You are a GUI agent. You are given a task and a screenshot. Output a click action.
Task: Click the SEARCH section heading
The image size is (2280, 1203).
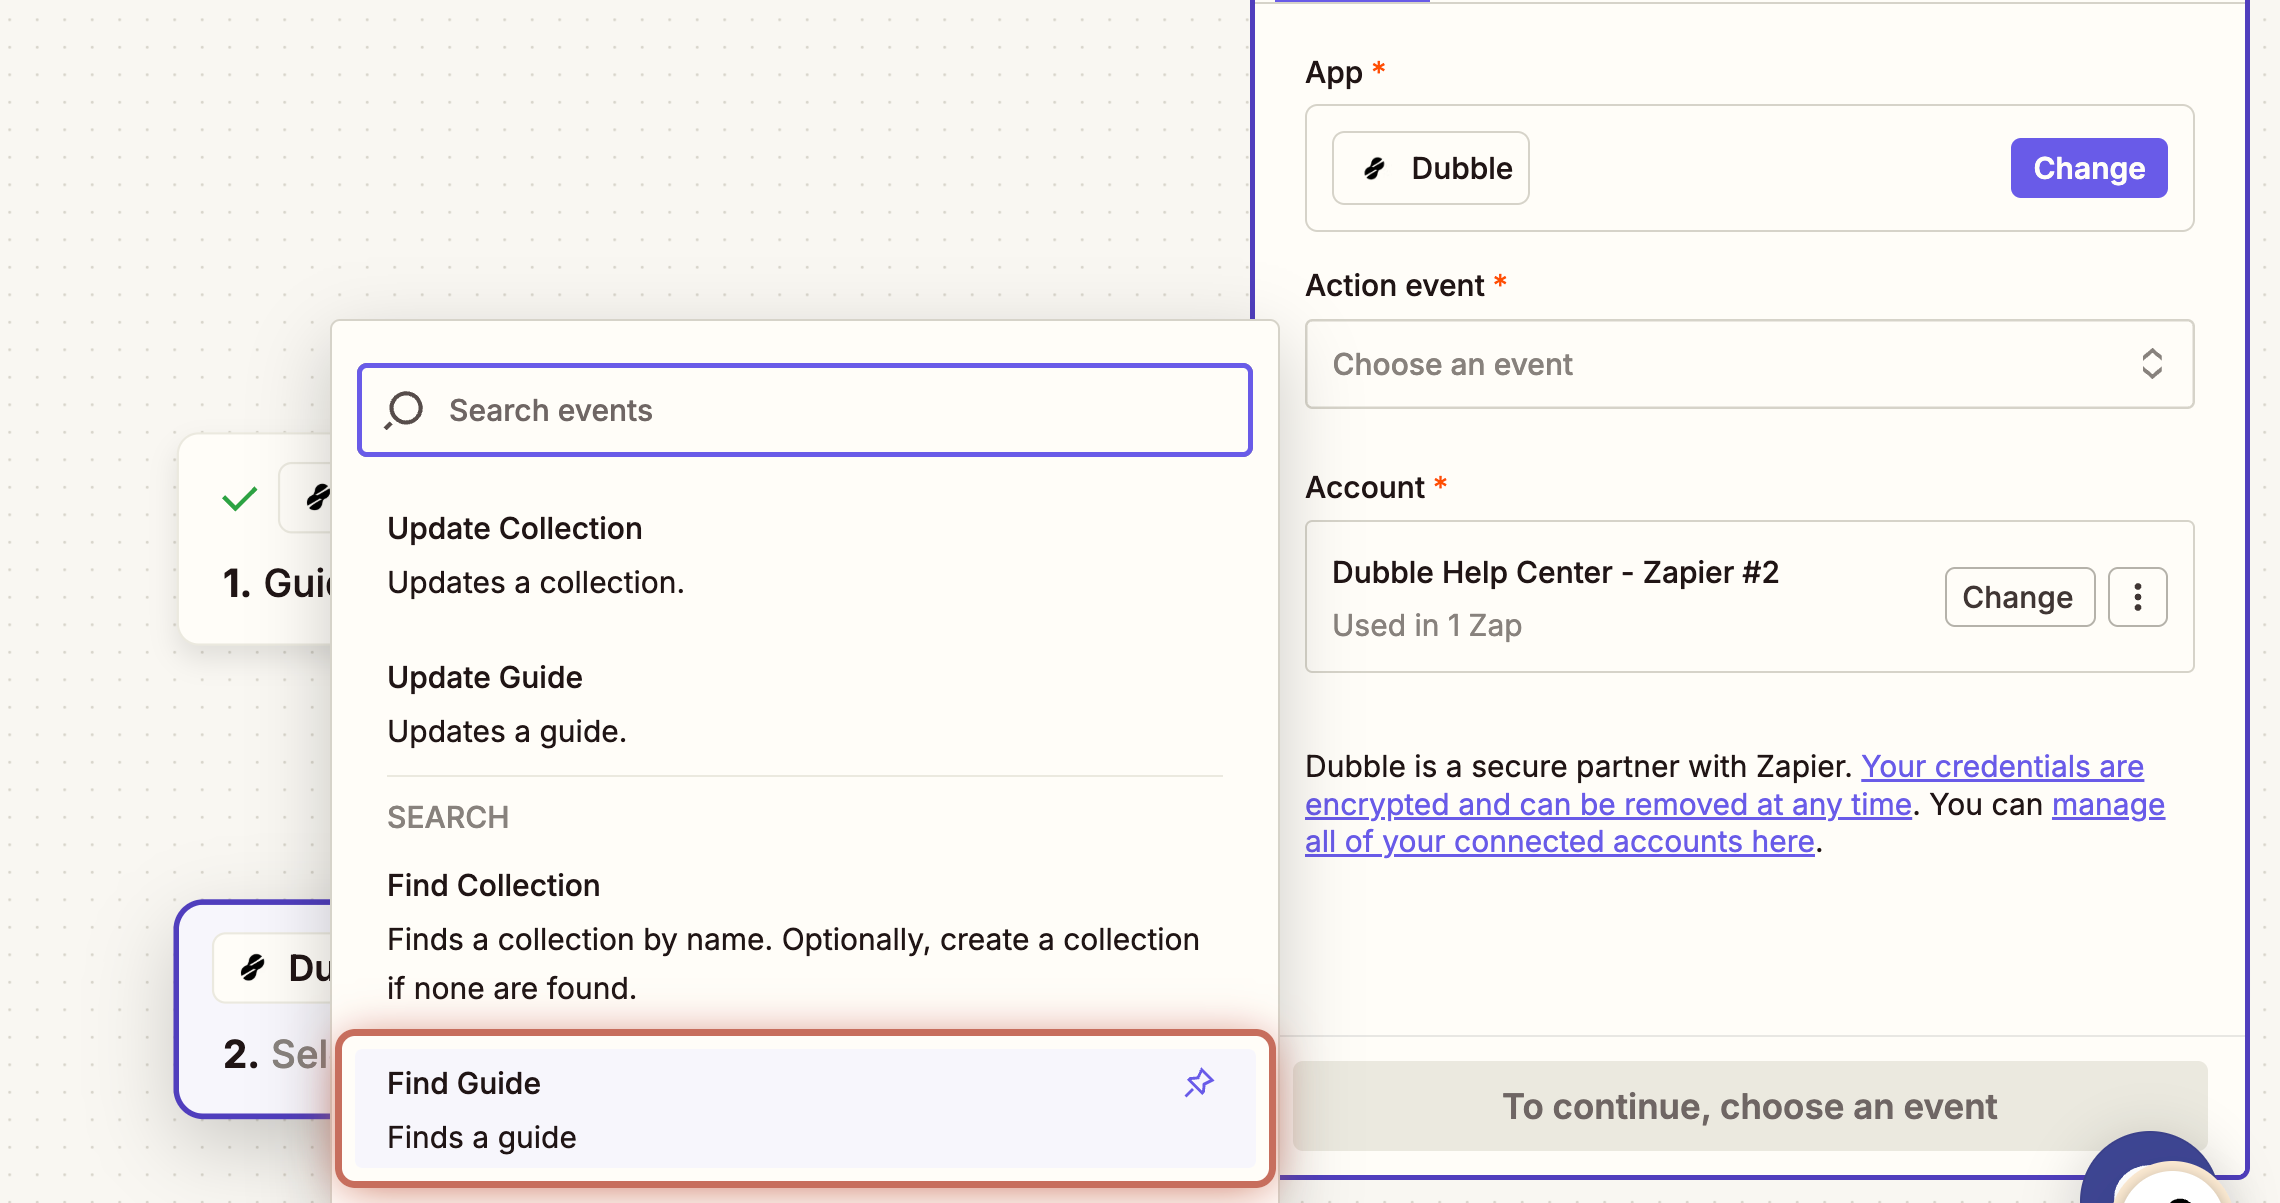coord(448,817)
